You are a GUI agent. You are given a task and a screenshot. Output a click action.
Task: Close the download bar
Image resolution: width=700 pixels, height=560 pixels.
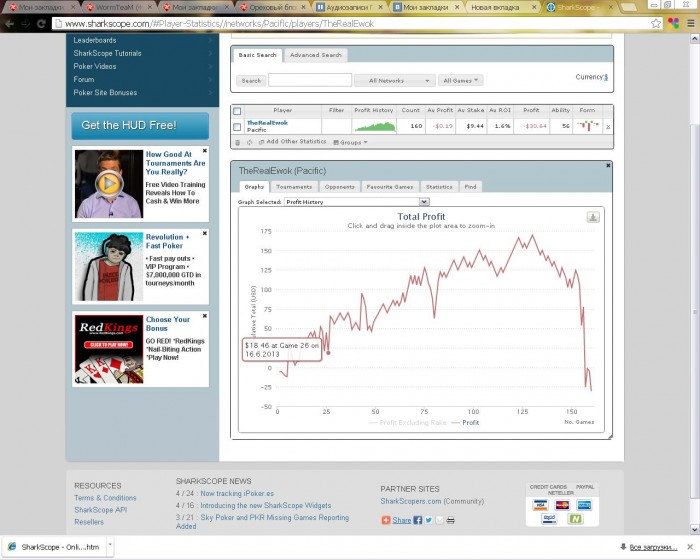(x=690, y=547)
